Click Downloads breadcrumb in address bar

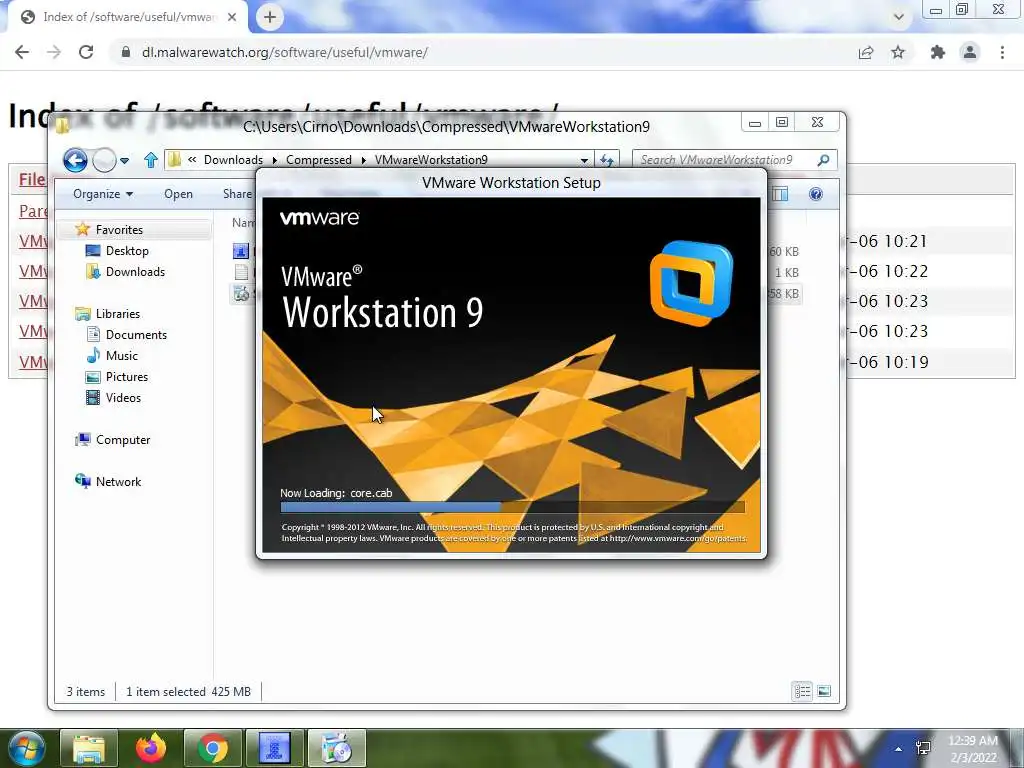point(233,160)
